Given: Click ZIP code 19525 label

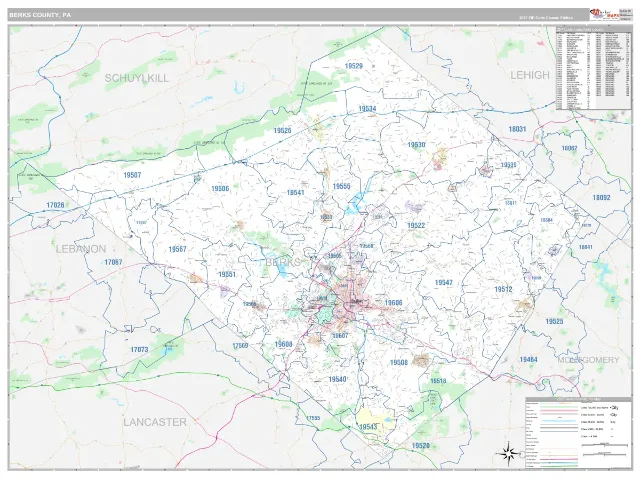Looking at the screenshot, I should (554, 321).
